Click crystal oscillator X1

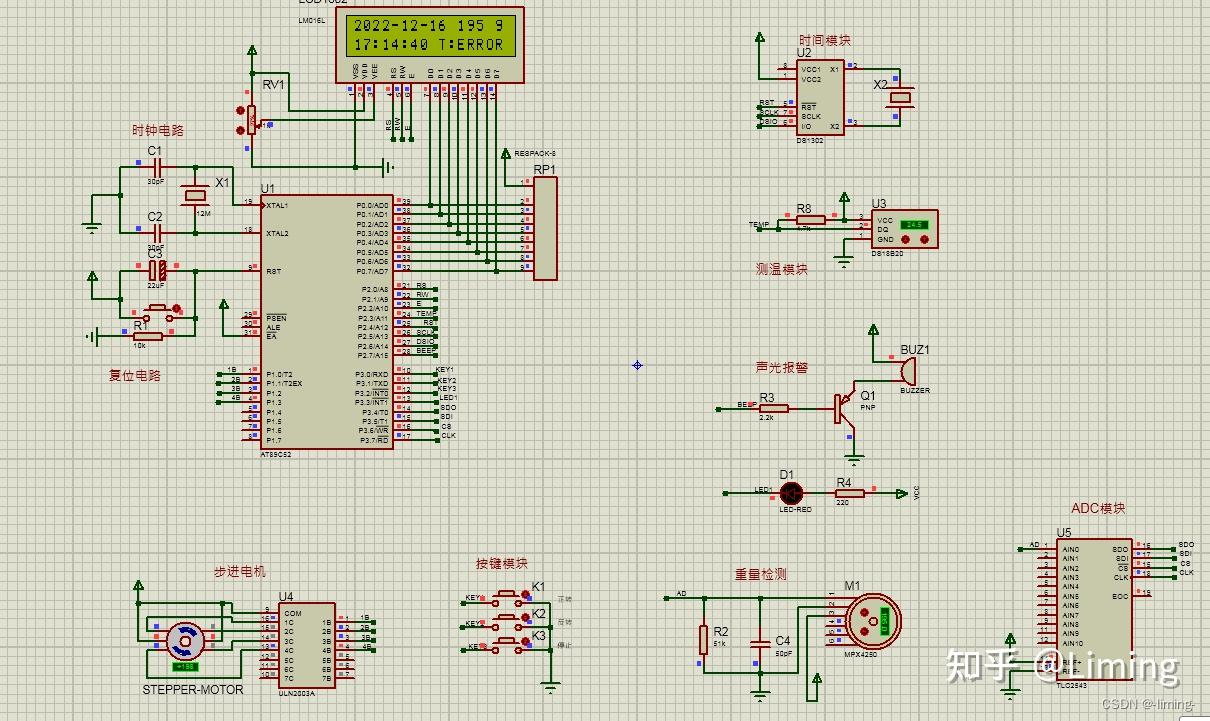(196, 196)
